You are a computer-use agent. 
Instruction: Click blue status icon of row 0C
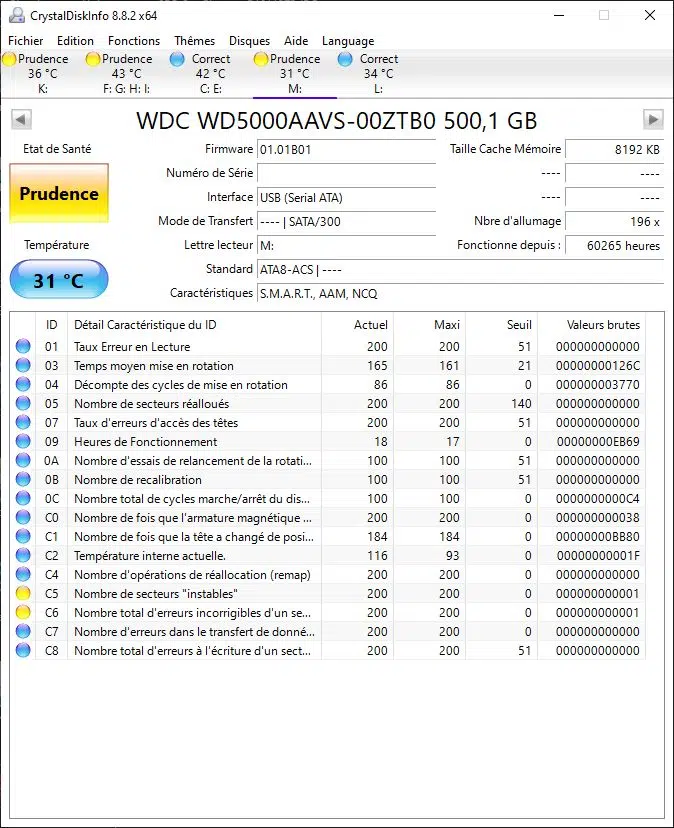pyautogui.click(x=23, y=498)
